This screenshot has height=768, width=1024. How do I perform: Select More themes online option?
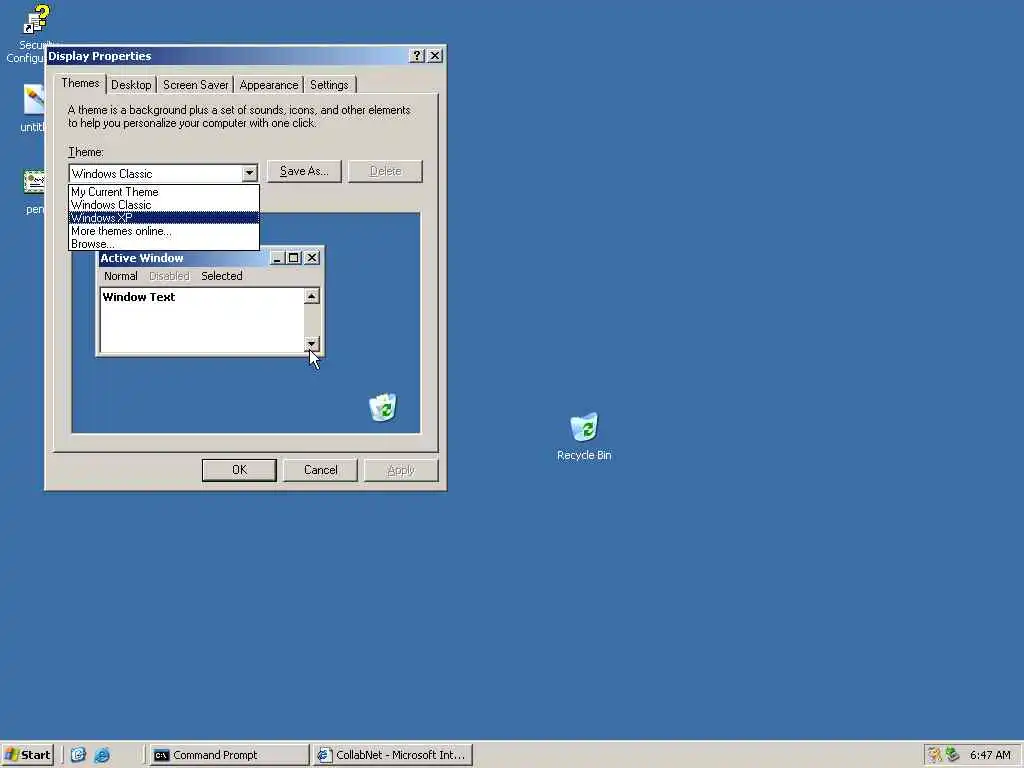point(164,231)
